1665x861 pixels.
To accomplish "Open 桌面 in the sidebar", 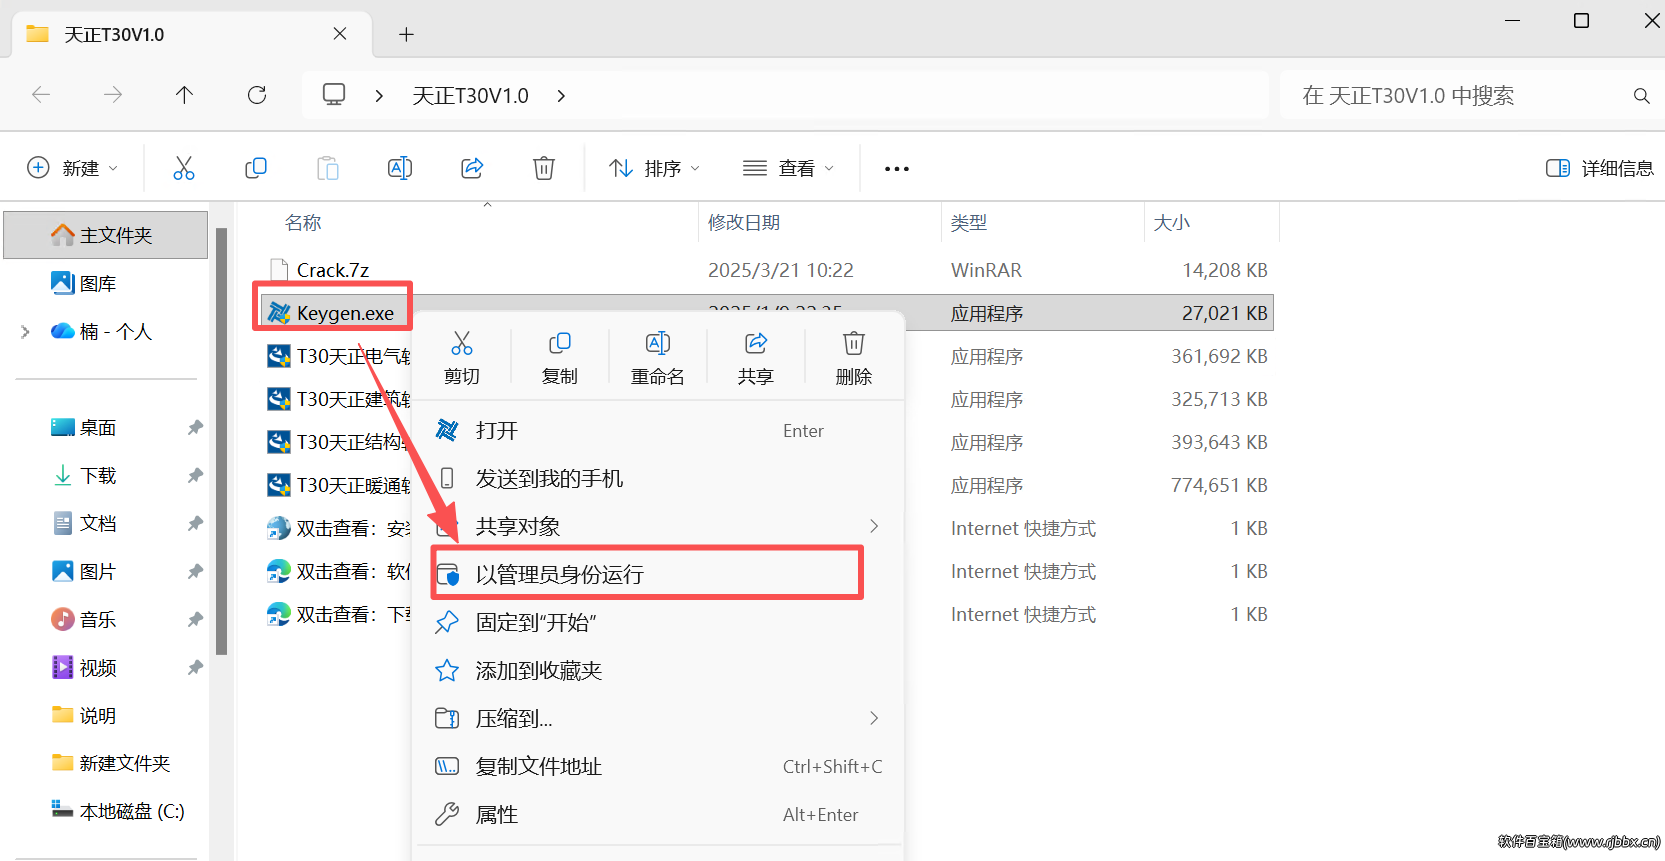I will [x=84, y=428].
